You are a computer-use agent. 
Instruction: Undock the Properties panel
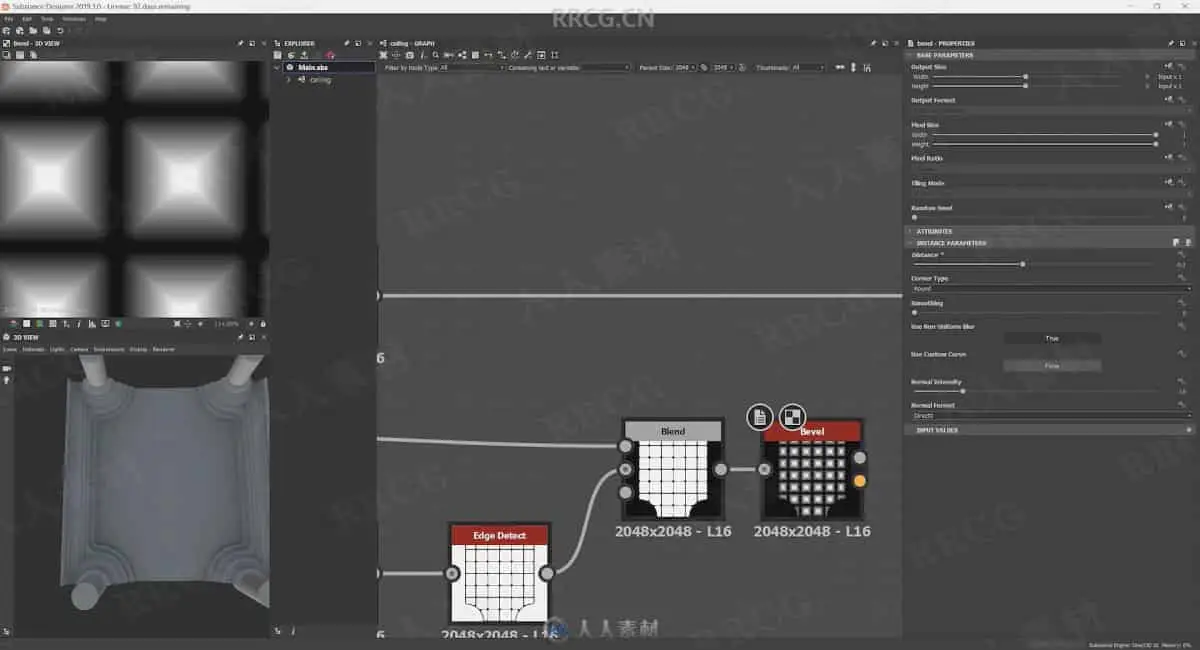pos(1182,43)
